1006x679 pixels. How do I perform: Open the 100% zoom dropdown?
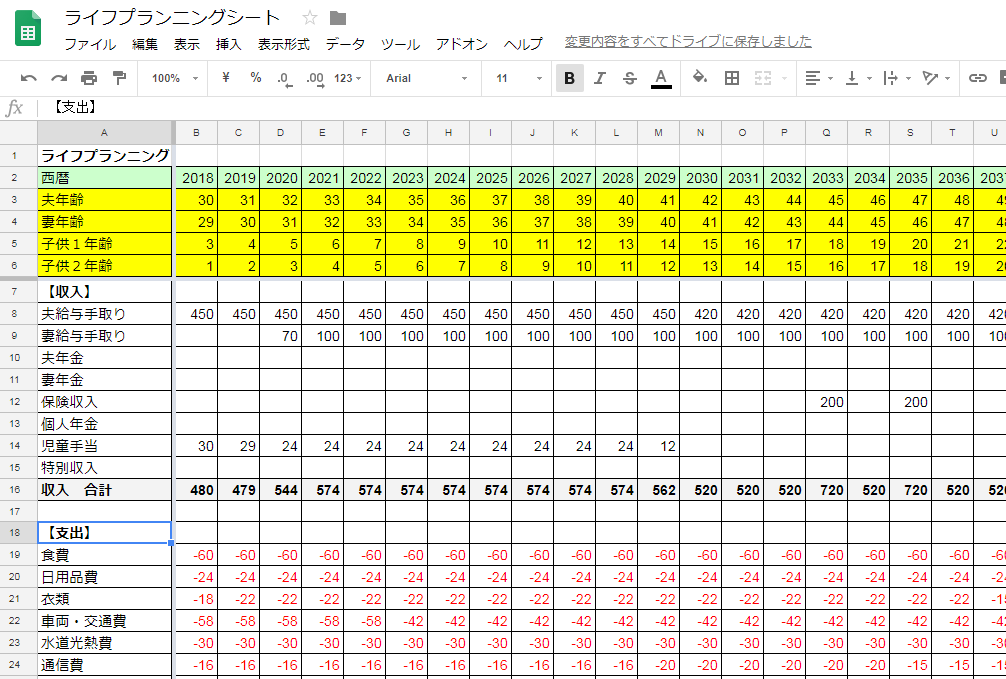point(175,78)
